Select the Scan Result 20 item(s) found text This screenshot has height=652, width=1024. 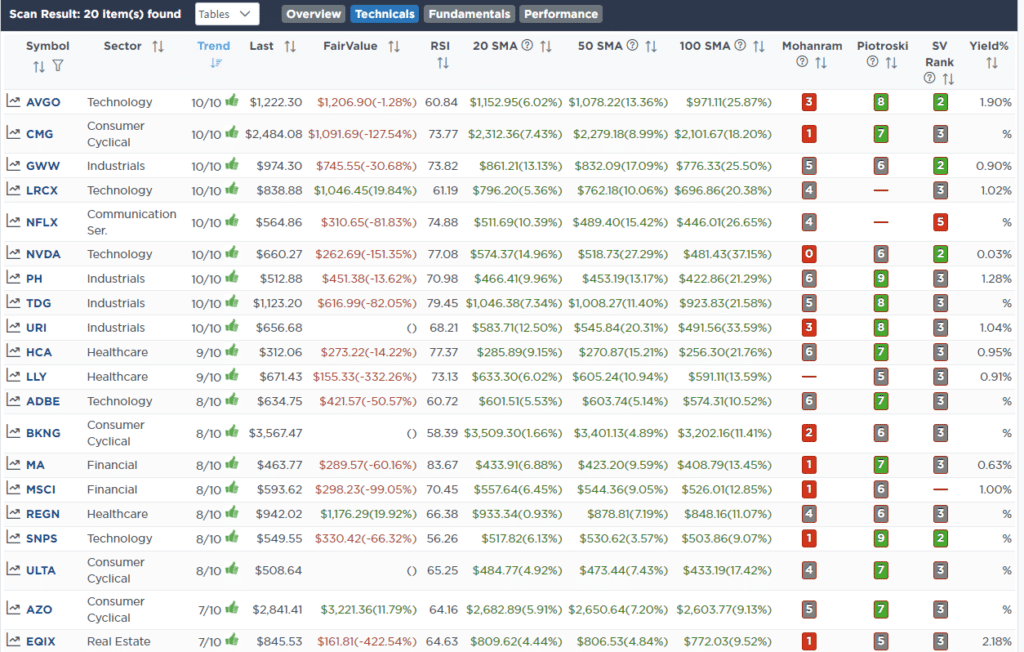click(x=95, y=14)
